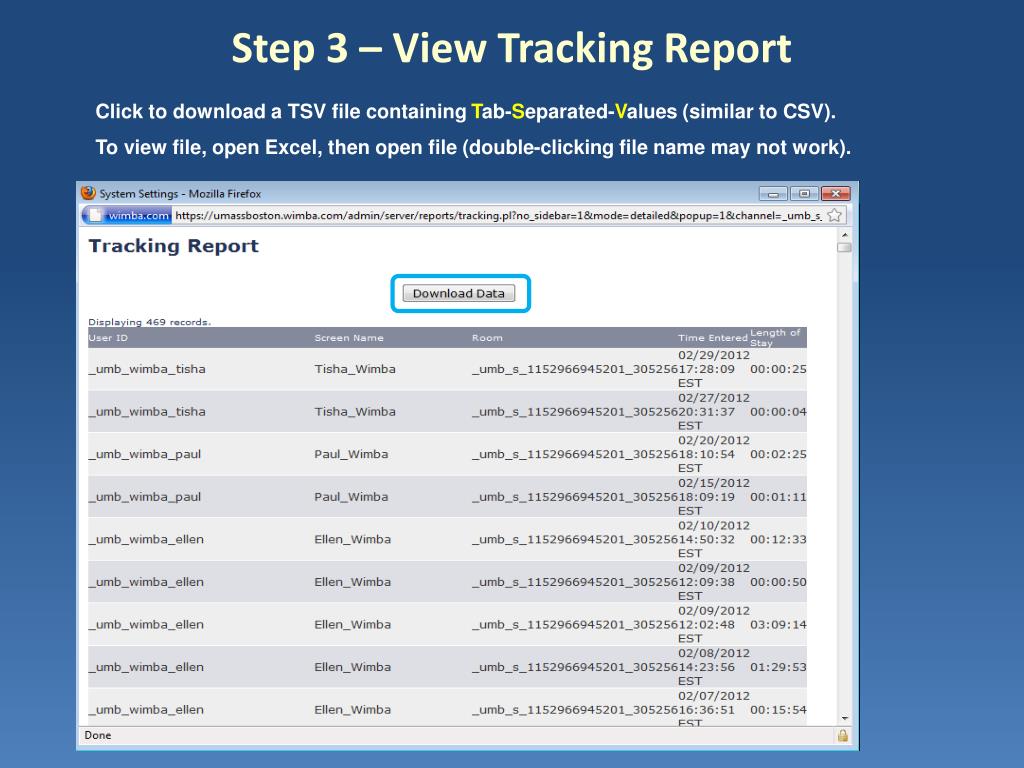
Task: Click the System Settings - Mozilla Firefox title
Action: [x=180, y=194]
